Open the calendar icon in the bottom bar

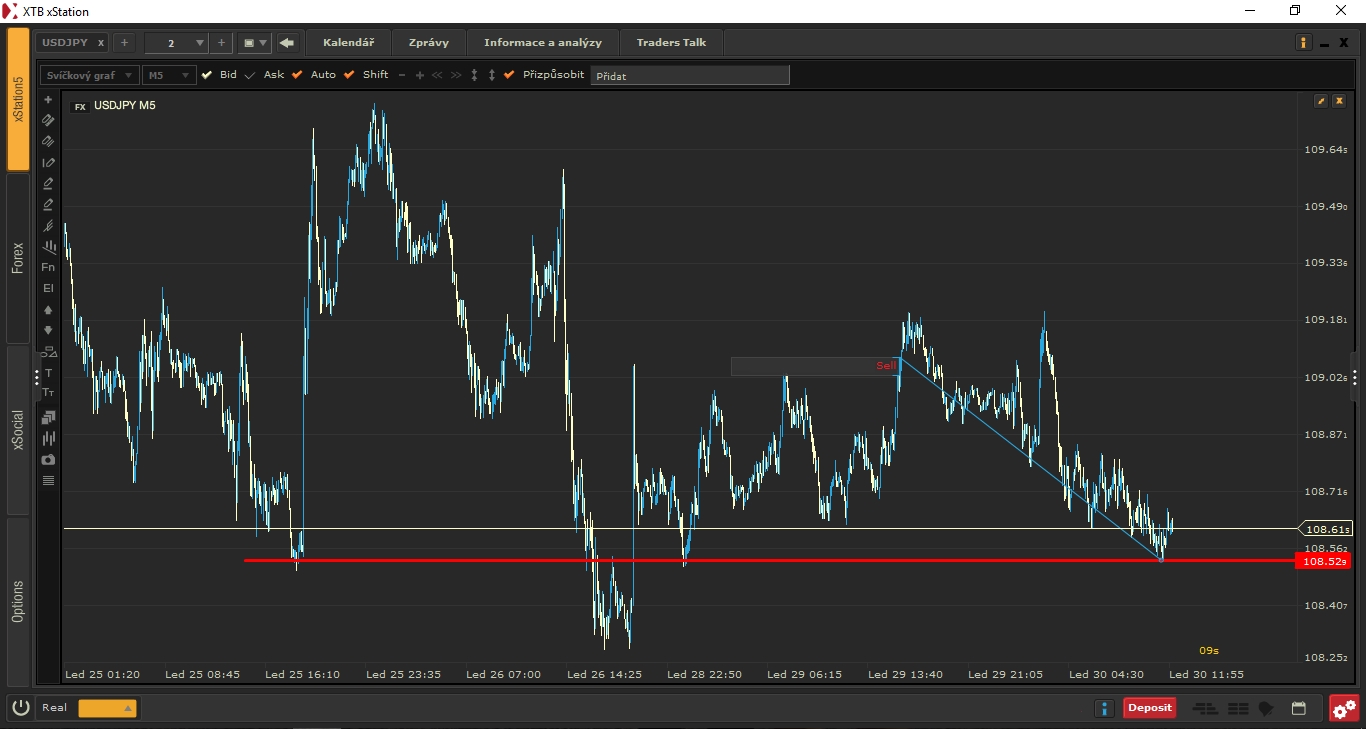[x=1299, y=708]
